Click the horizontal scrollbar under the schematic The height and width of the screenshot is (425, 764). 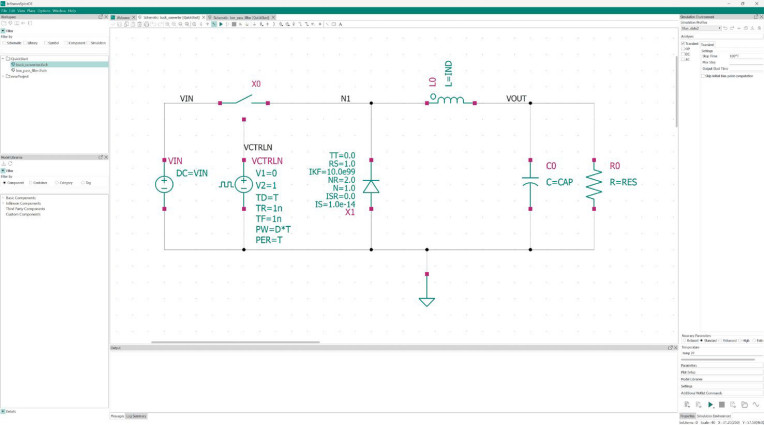235,342
